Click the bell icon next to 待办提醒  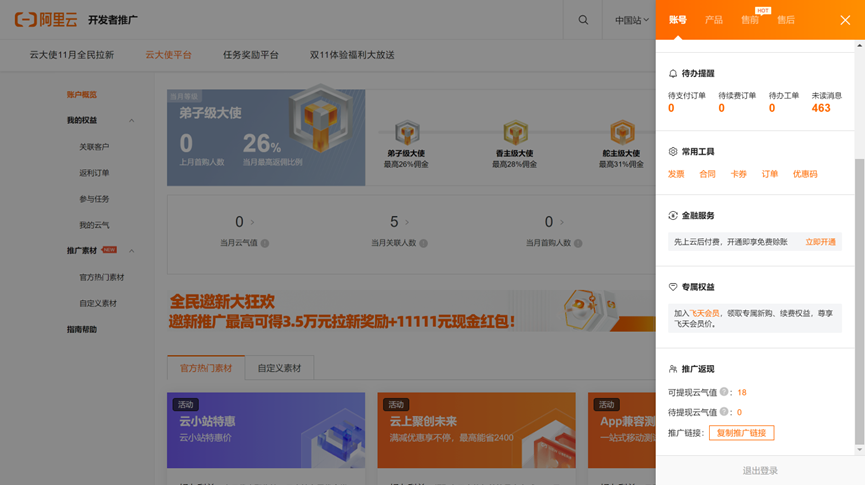pos(672,73)
